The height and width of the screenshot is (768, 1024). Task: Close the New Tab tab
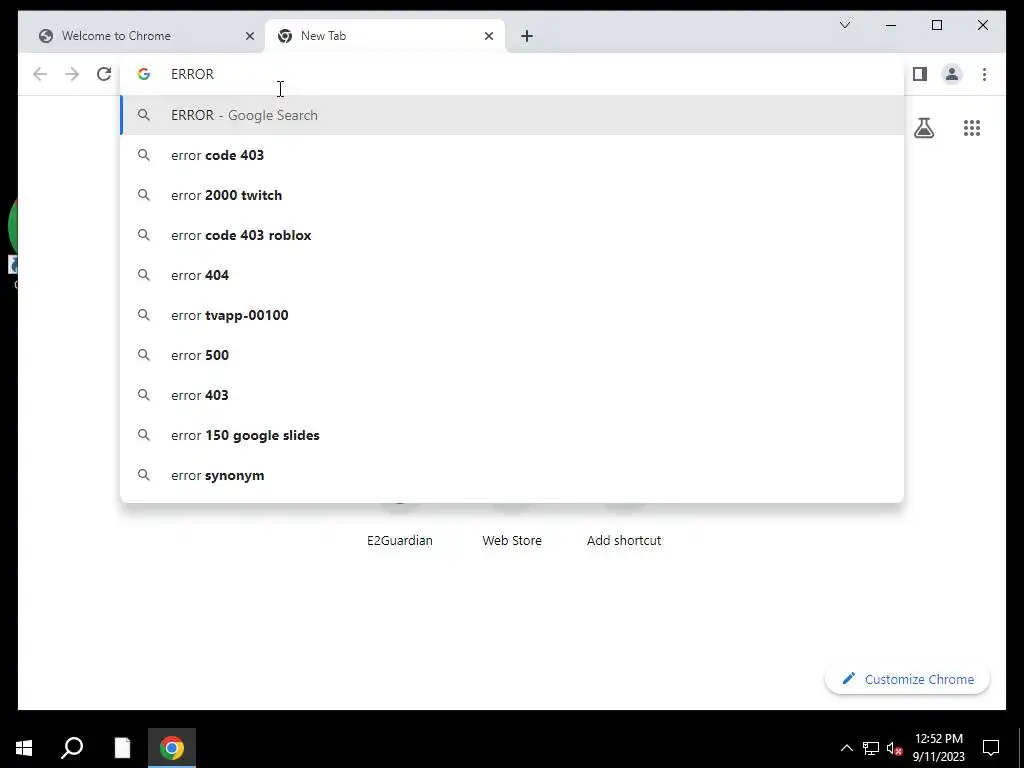pos(488,36)
